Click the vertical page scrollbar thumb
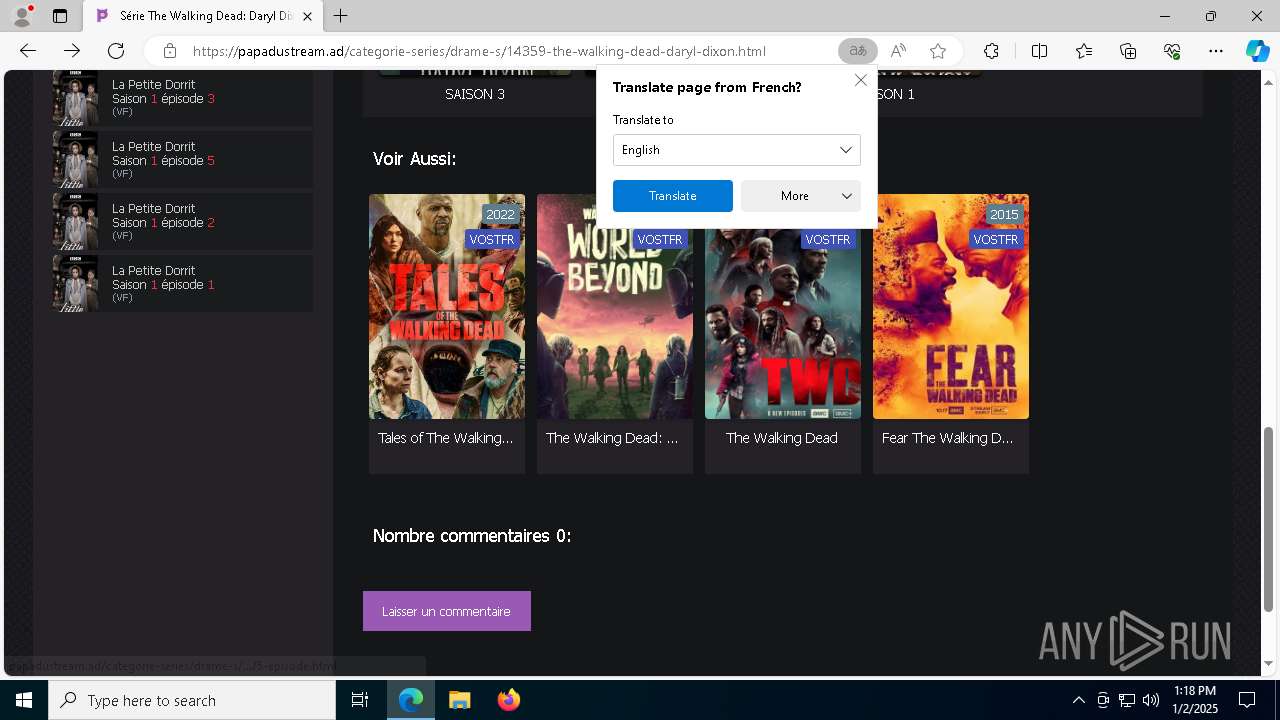 coord(1268,518)
